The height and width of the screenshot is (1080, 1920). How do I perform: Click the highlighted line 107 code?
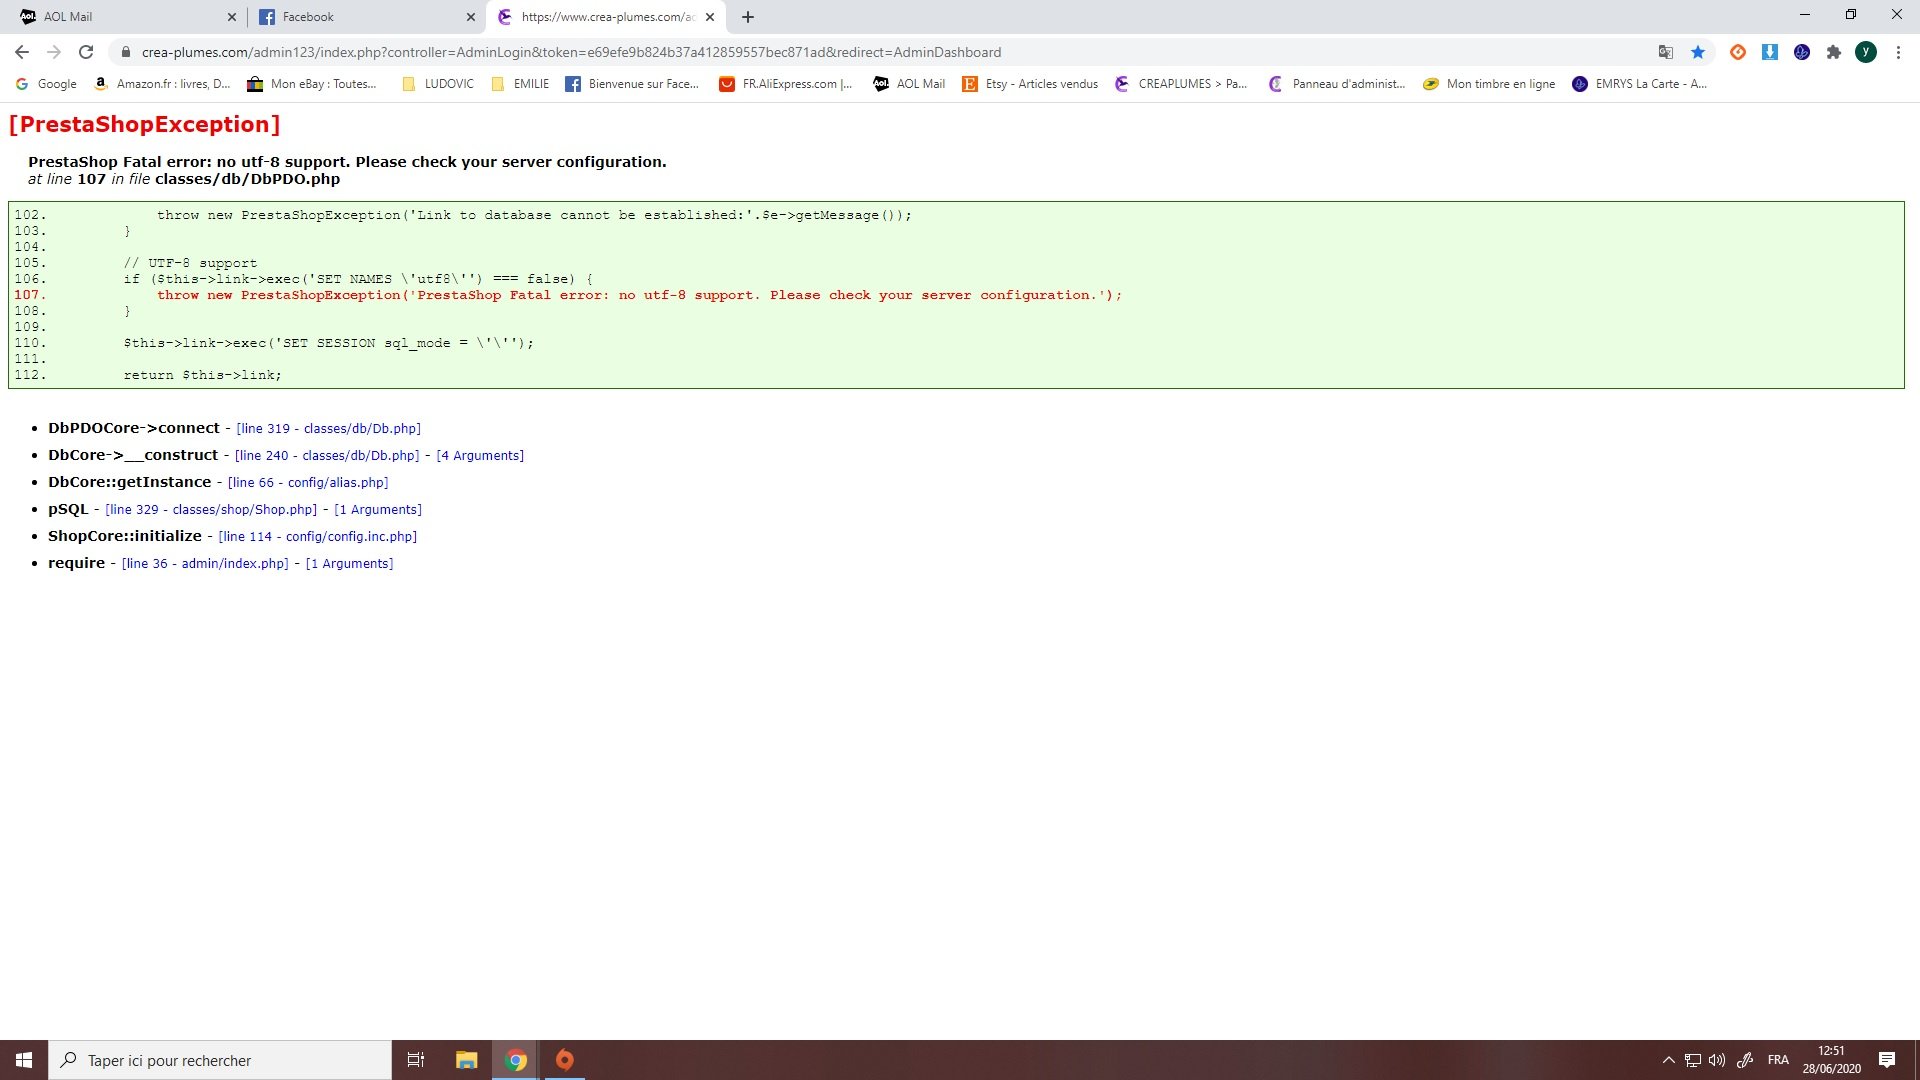[x=639, y=295]
